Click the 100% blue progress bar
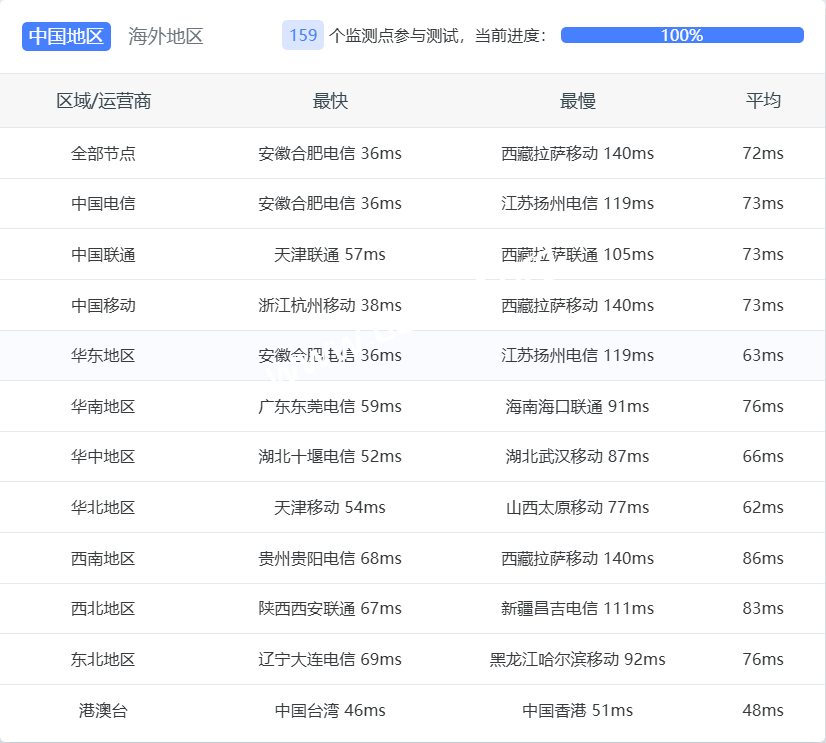 click(682, 35)
